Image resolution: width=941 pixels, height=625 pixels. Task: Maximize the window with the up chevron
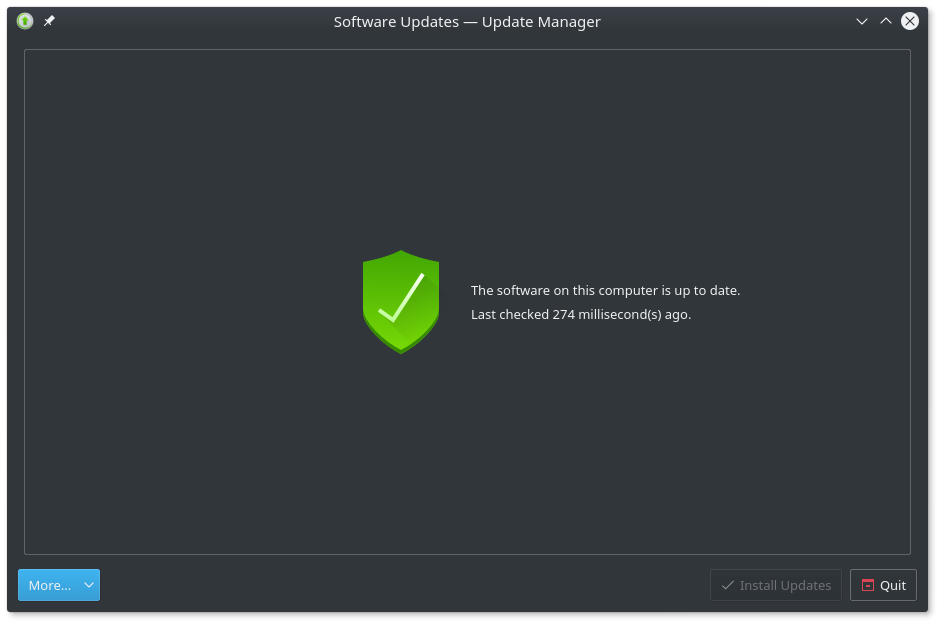(886, 21)
